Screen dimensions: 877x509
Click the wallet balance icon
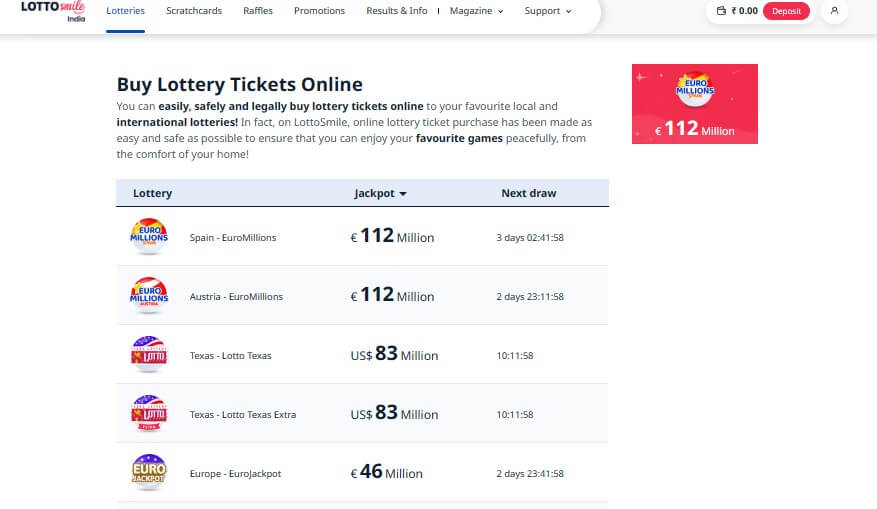(x=721, y=11)
